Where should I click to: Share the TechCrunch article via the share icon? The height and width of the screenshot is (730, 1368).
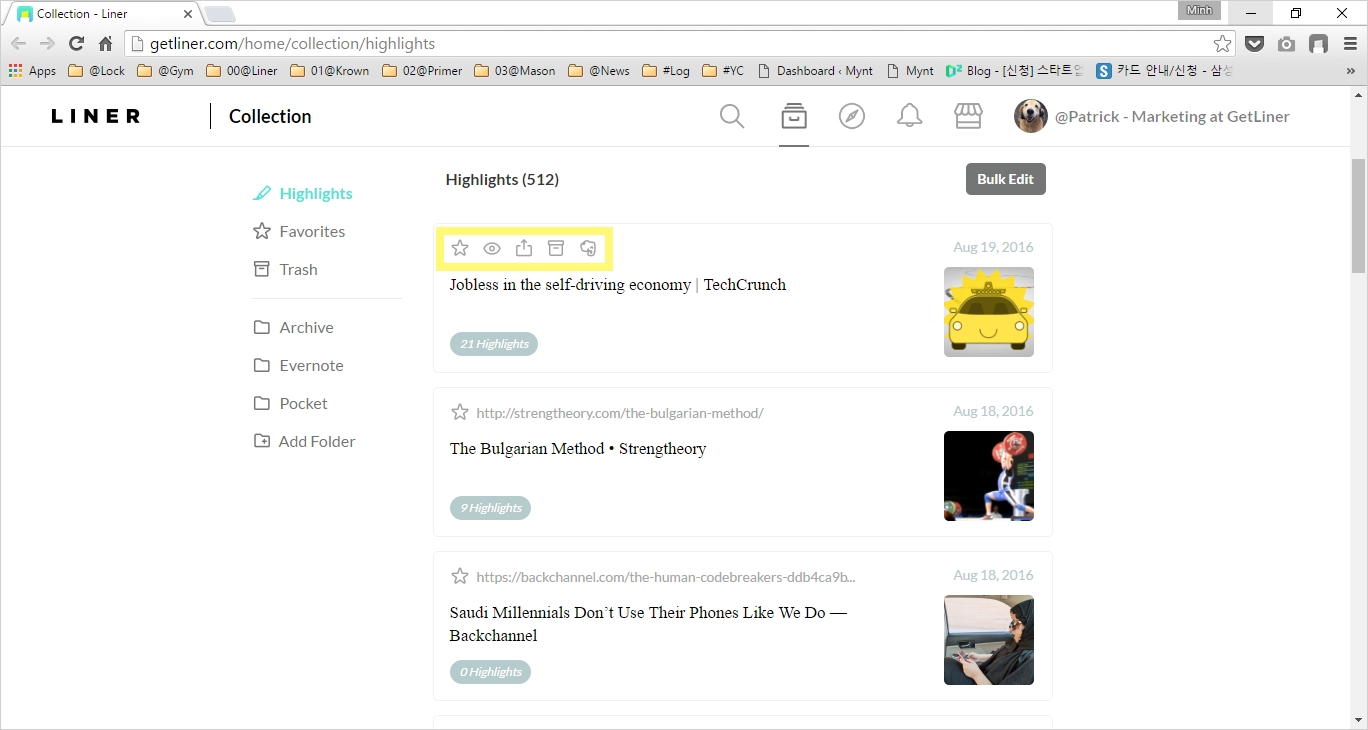[x=523, y=248]
